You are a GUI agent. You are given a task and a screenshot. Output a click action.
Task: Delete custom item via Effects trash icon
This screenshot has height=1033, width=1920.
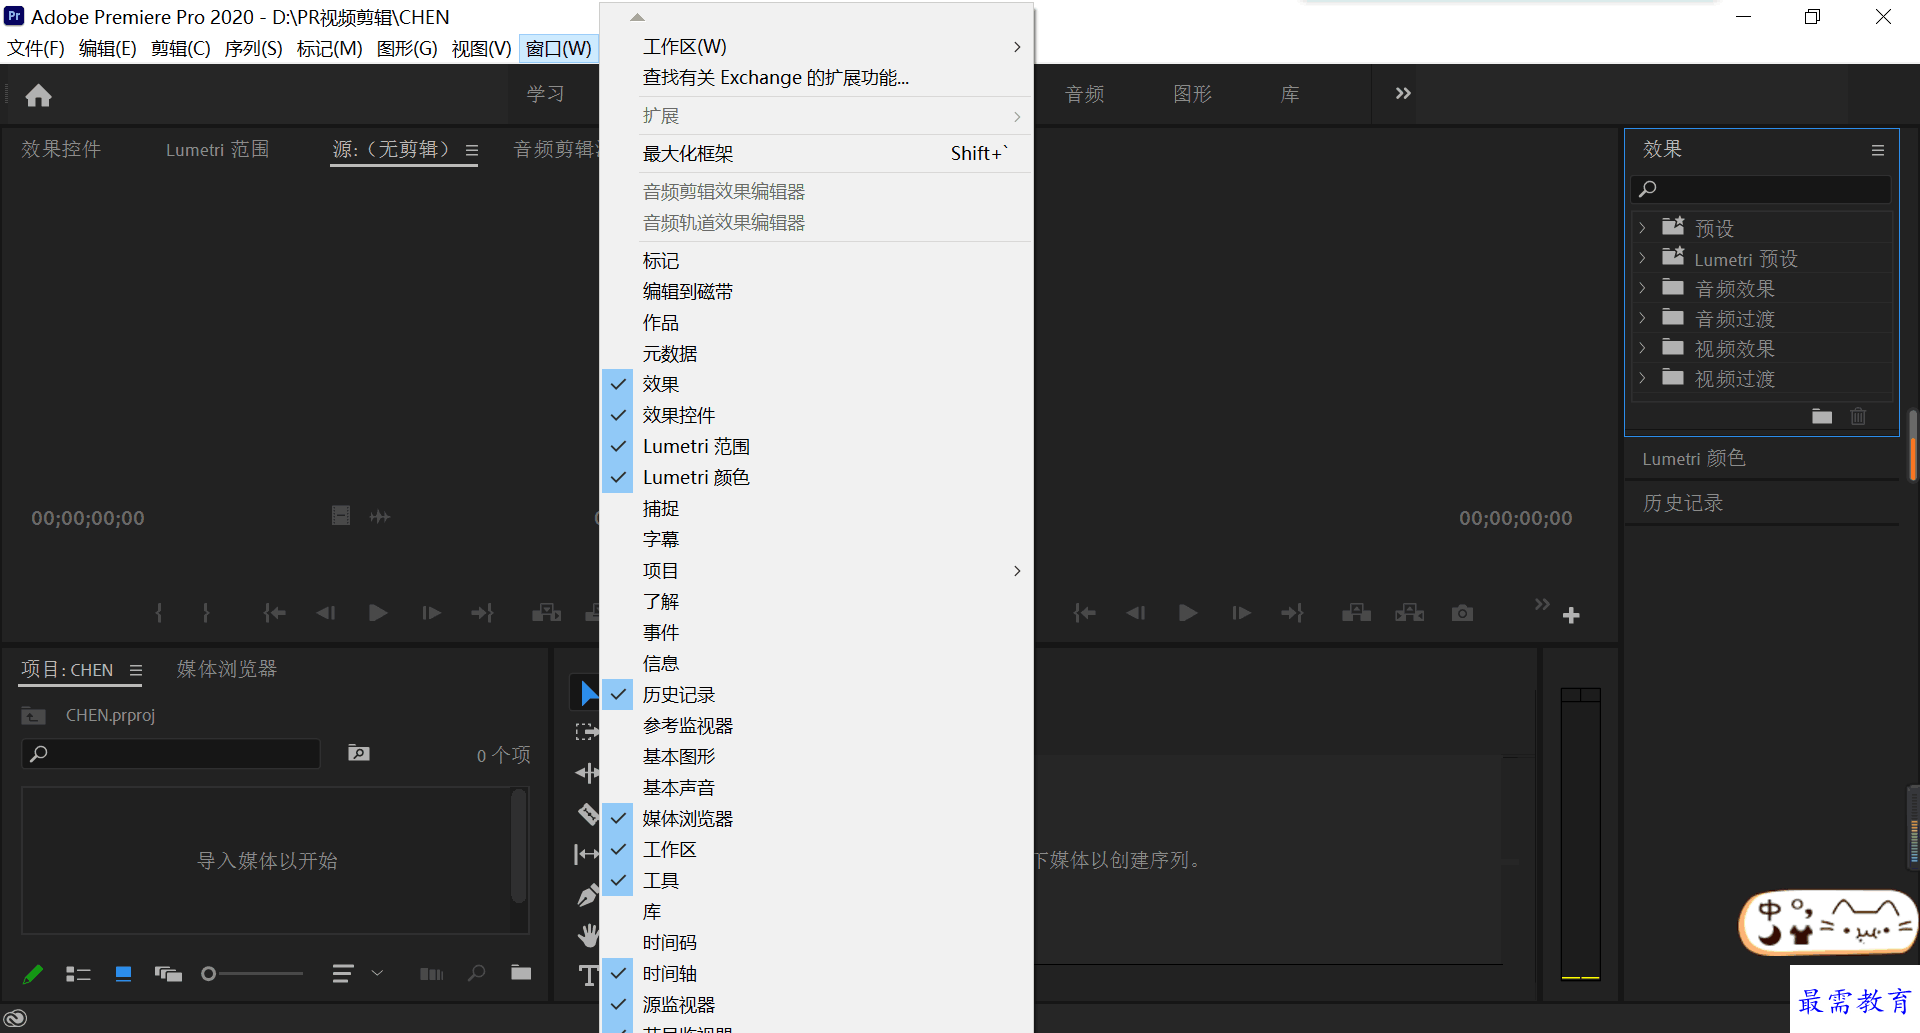click(x=1858, y=416)
